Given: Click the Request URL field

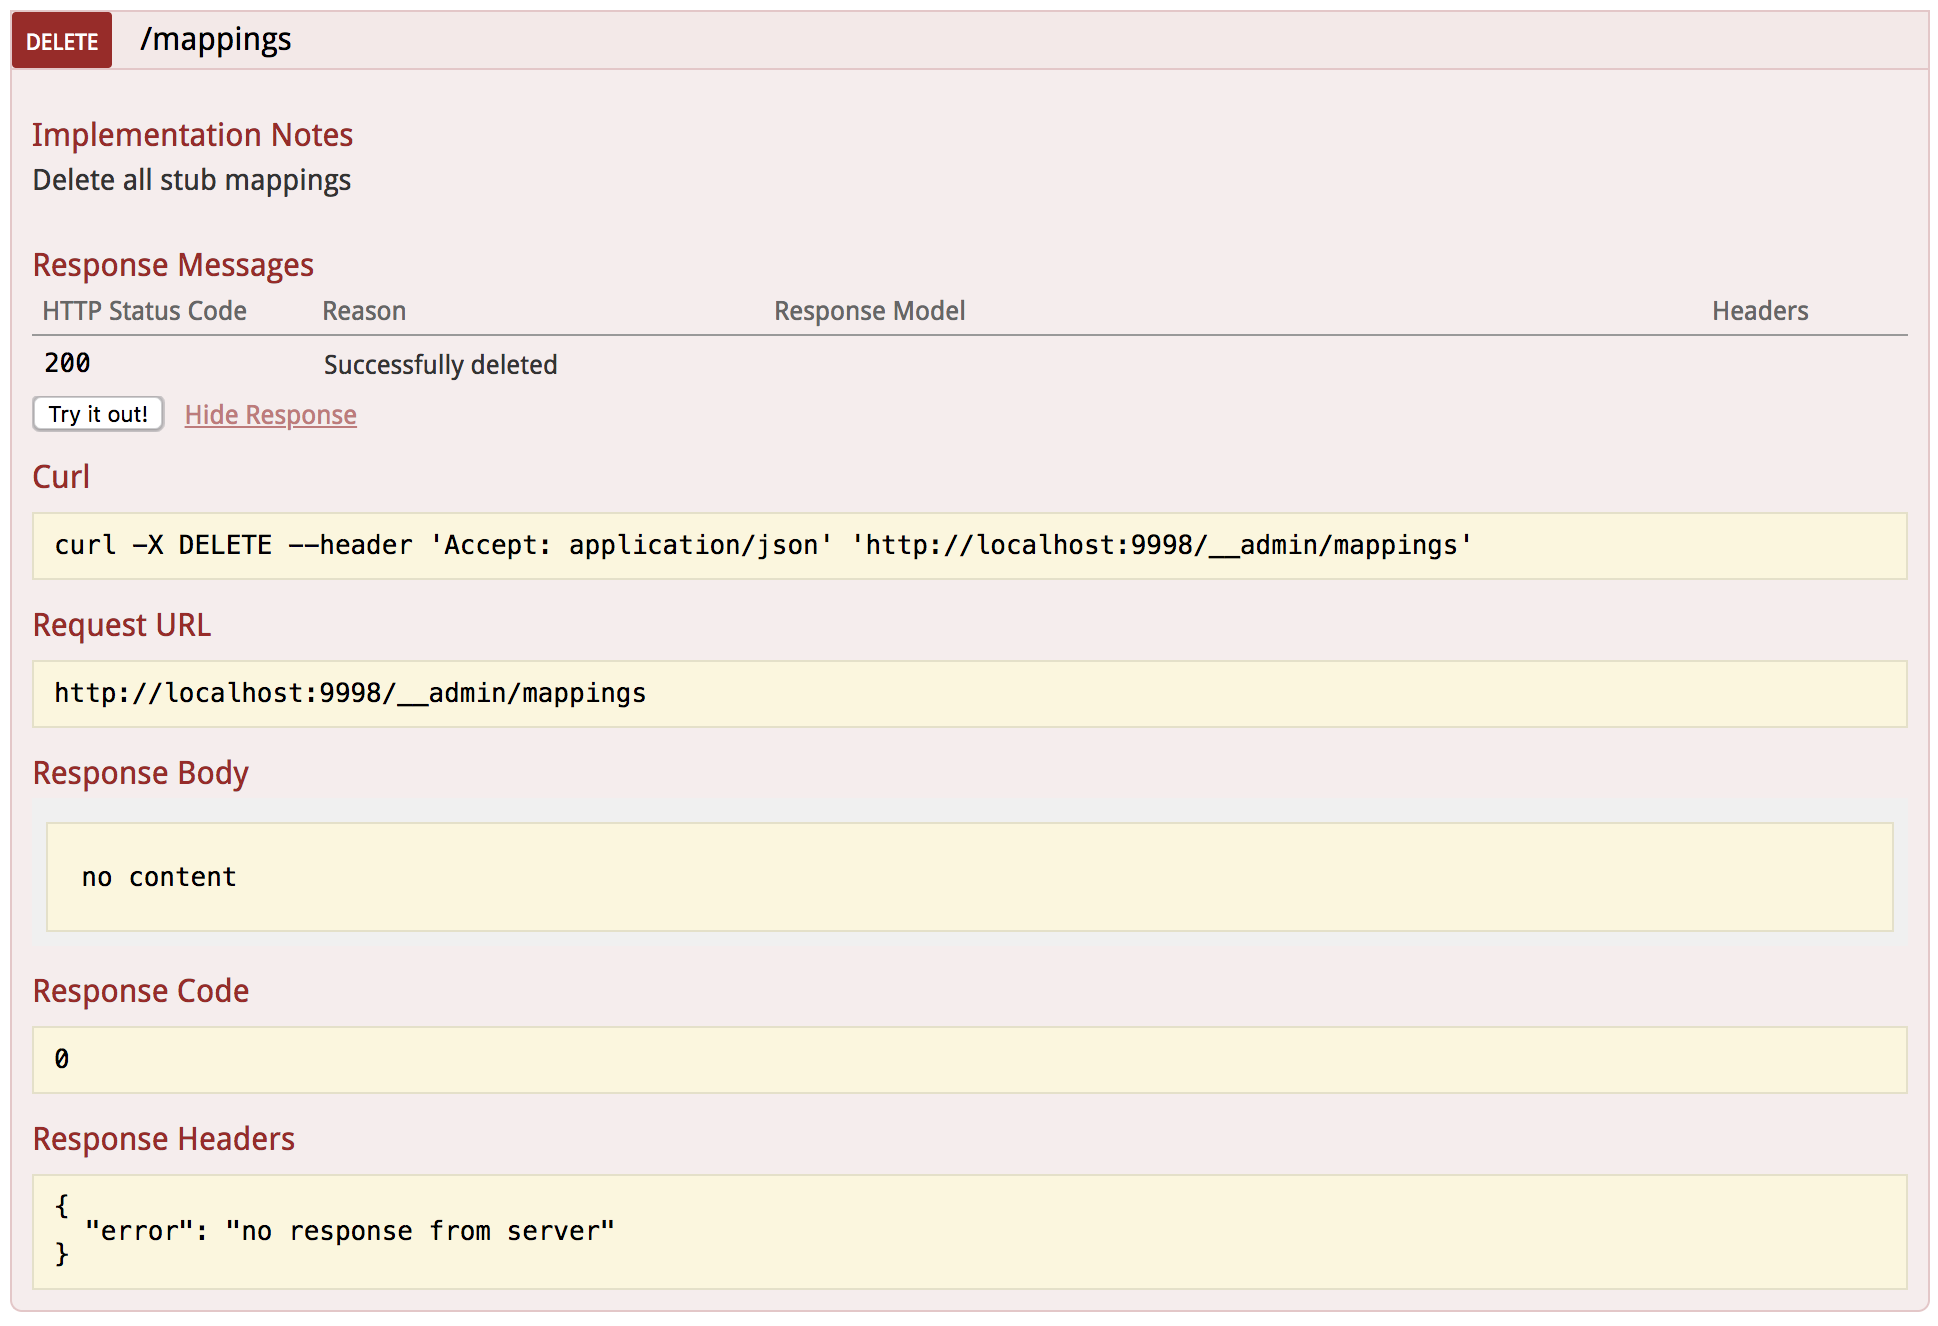Looking at the screenshot, I should click(351, 693).
